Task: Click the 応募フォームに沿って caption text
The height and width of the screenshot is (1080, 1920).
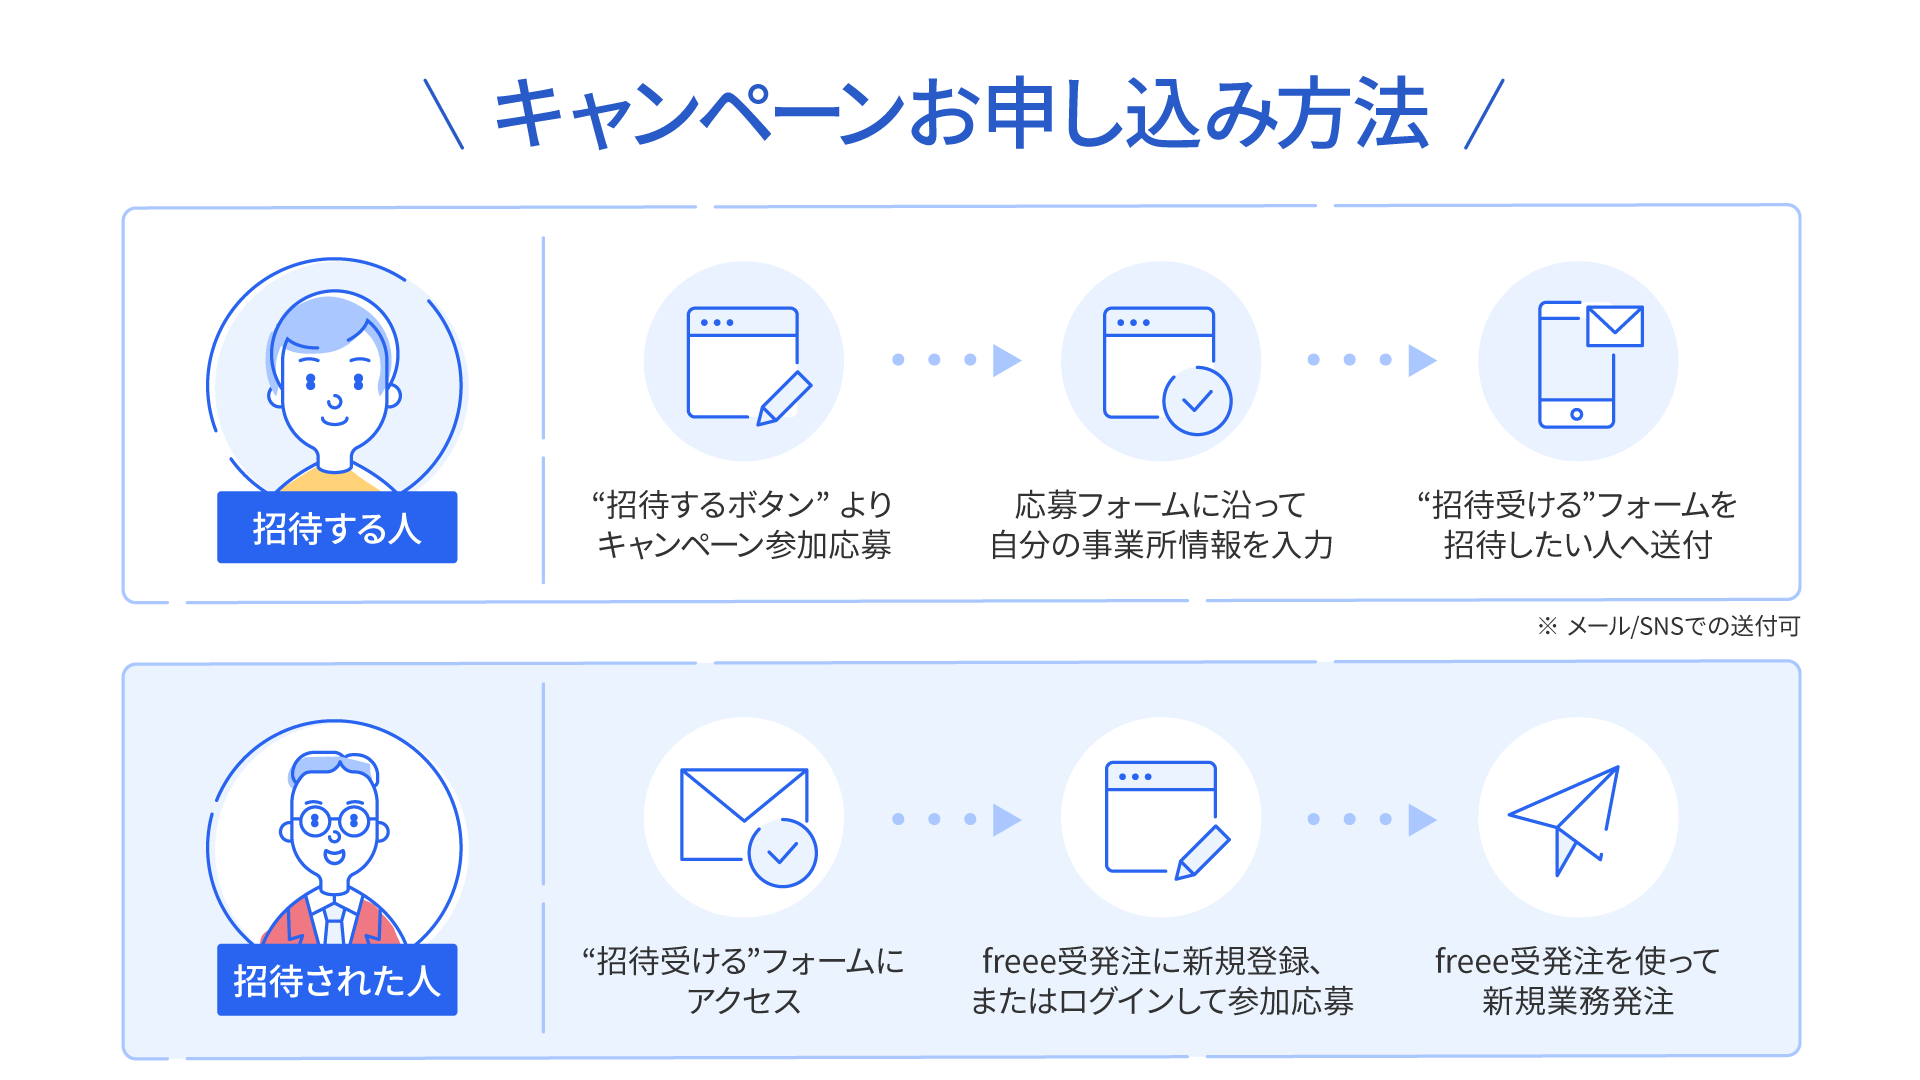Action: (1161, 504)
